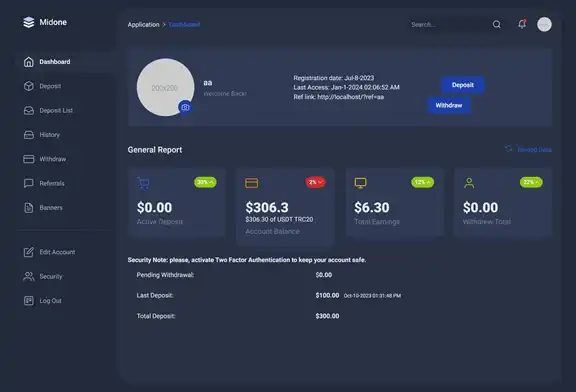Open History from the sidebar
This screenshot has height=392, width=576.
[50, 135]
